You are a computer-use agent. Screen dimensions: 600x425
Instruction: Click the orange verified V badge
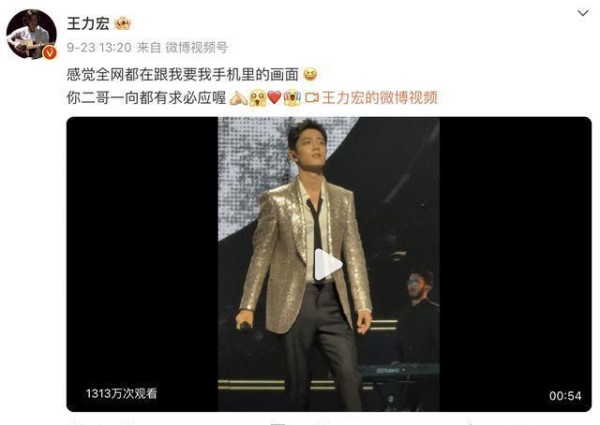(x=49, y=53)
